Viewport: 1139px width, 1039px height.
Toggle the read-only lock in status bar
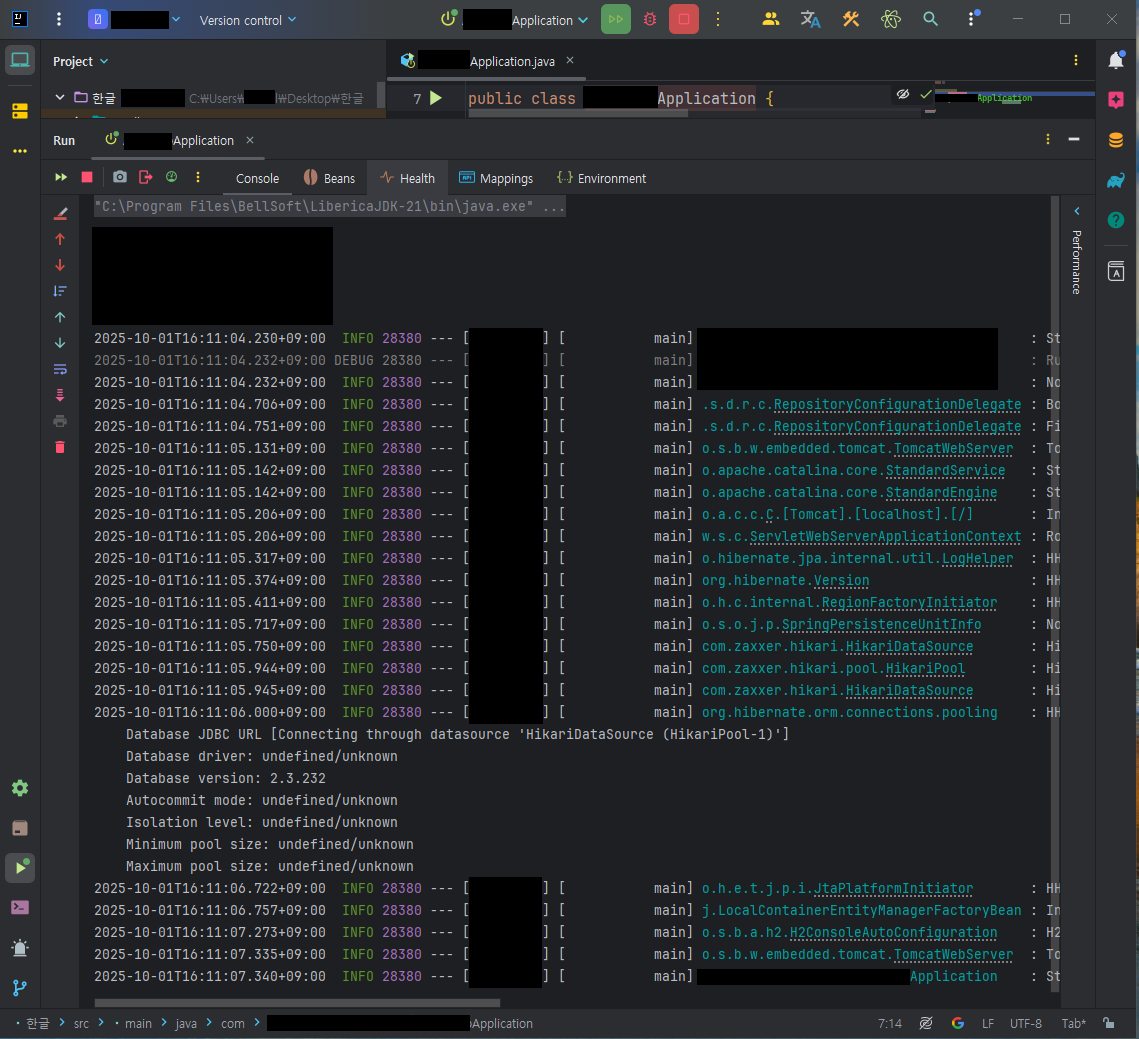(1108, 1023)
